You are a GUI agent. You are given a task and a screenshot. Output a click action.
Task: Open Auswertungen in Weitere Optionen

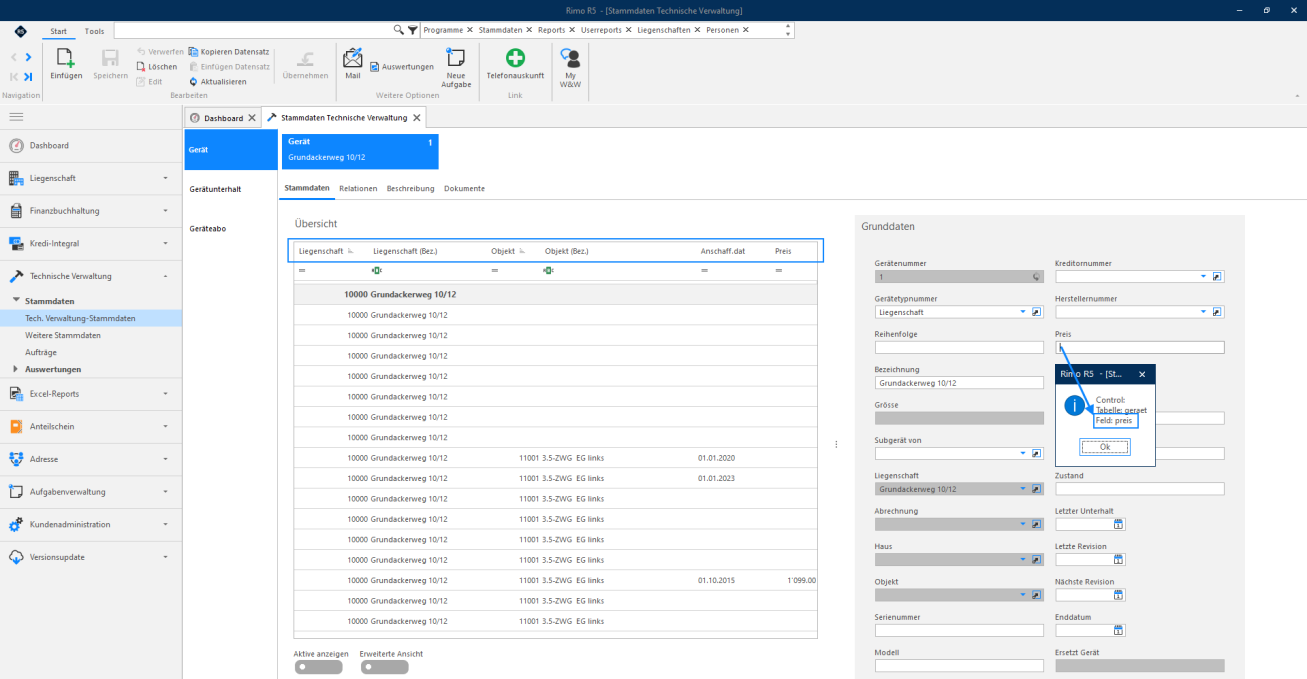click(x=401, y=66)
